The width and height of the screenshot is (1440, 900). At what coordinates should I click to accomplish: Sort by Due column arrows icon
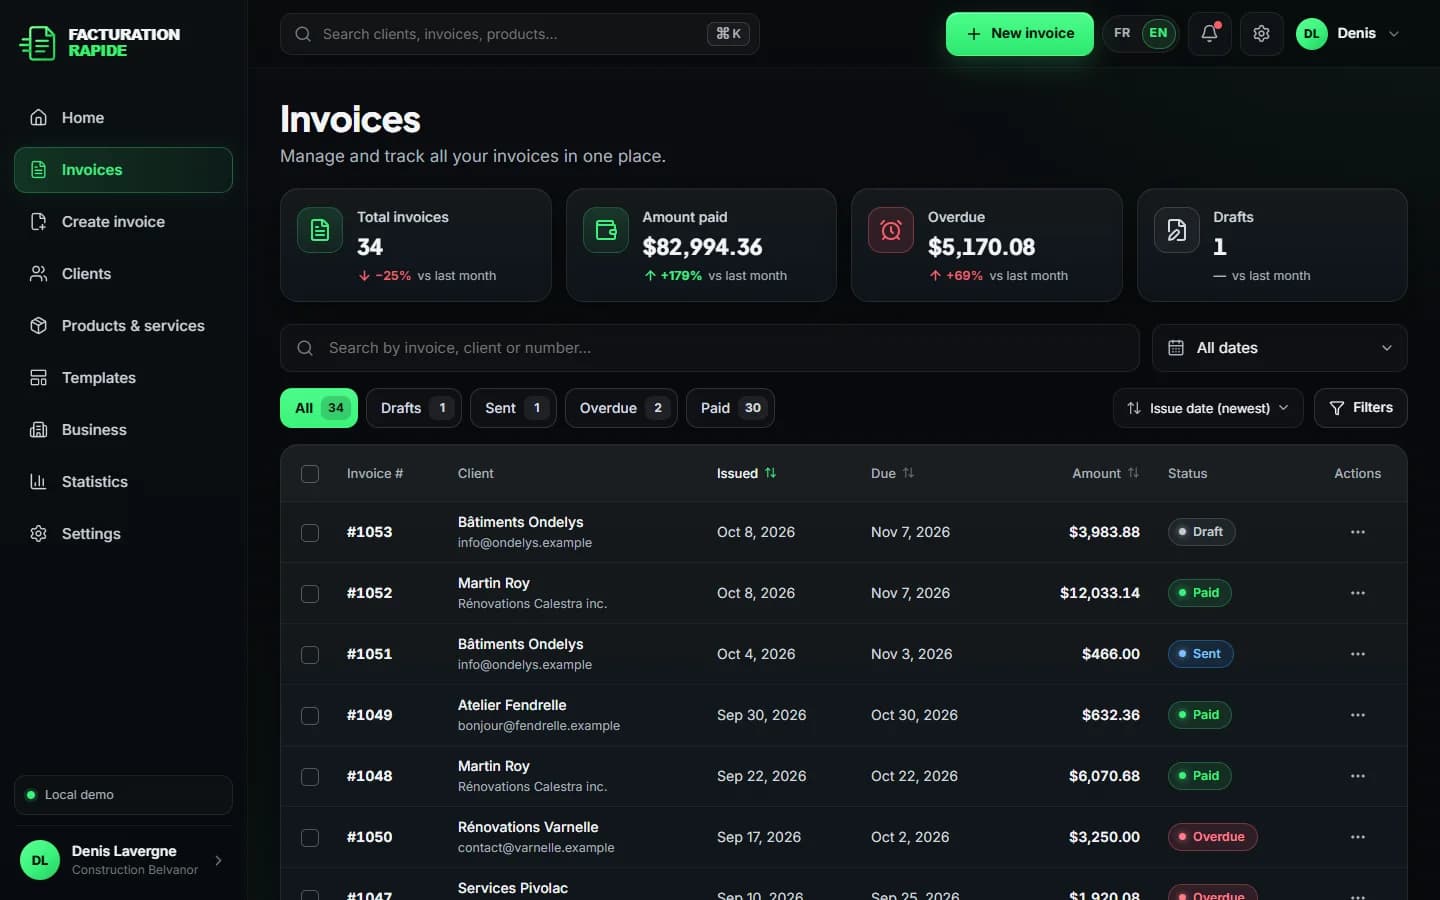908,473
